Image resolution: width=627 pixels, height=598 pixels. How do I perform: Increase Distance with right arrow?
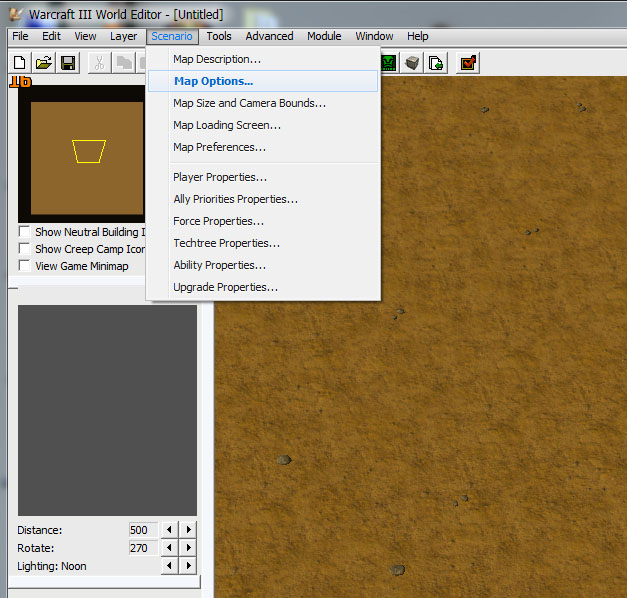click(x=188, y=530)
